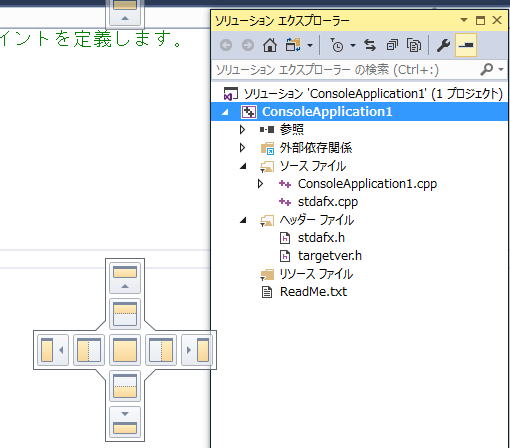Click the dock top half split guide
This screenshot has width=510, height=448.
click(x=125, y=314)
